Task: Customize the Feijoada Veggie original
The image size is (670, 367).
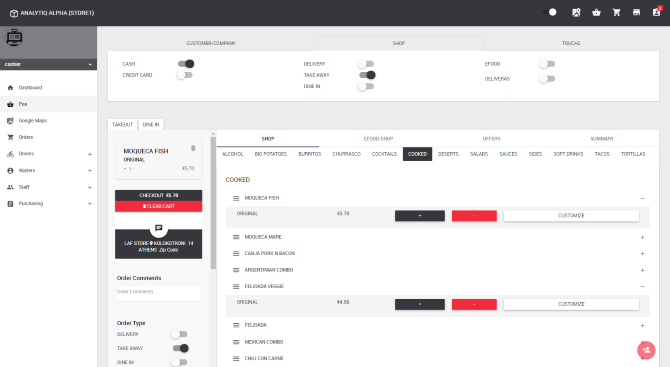Action: pos(571,304)
